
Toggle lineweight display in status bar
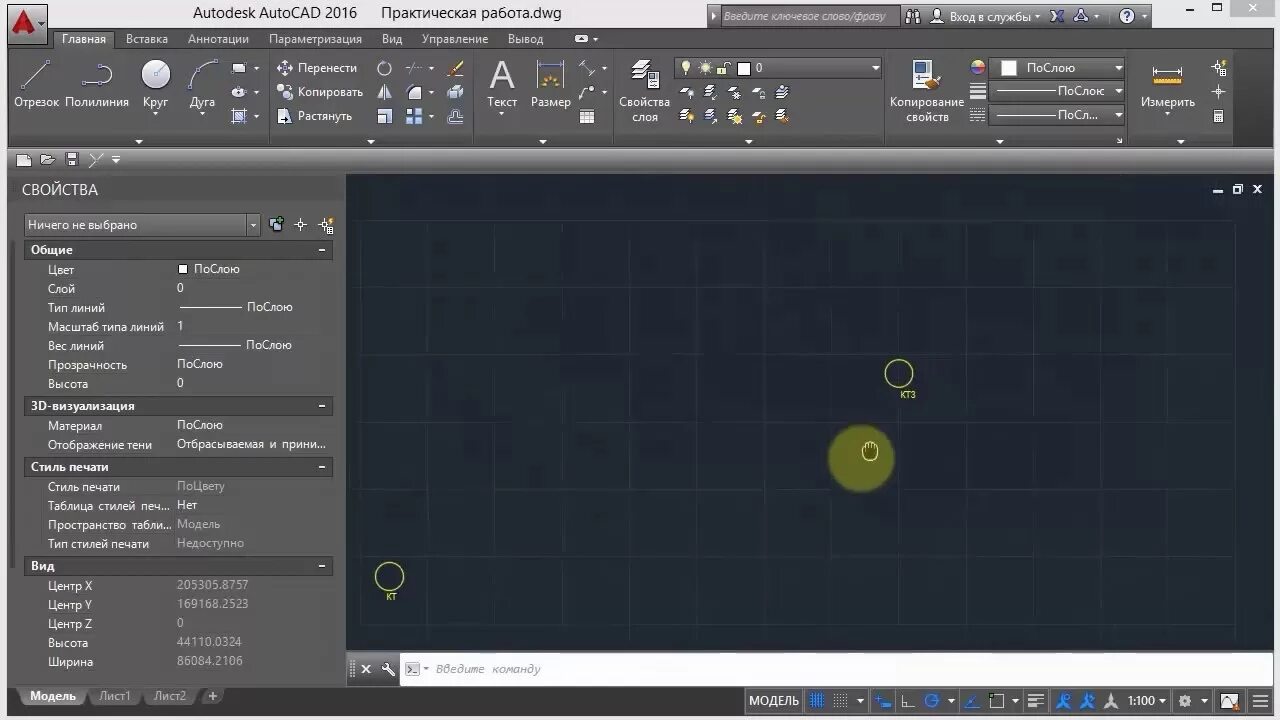tap(1036, 701)
